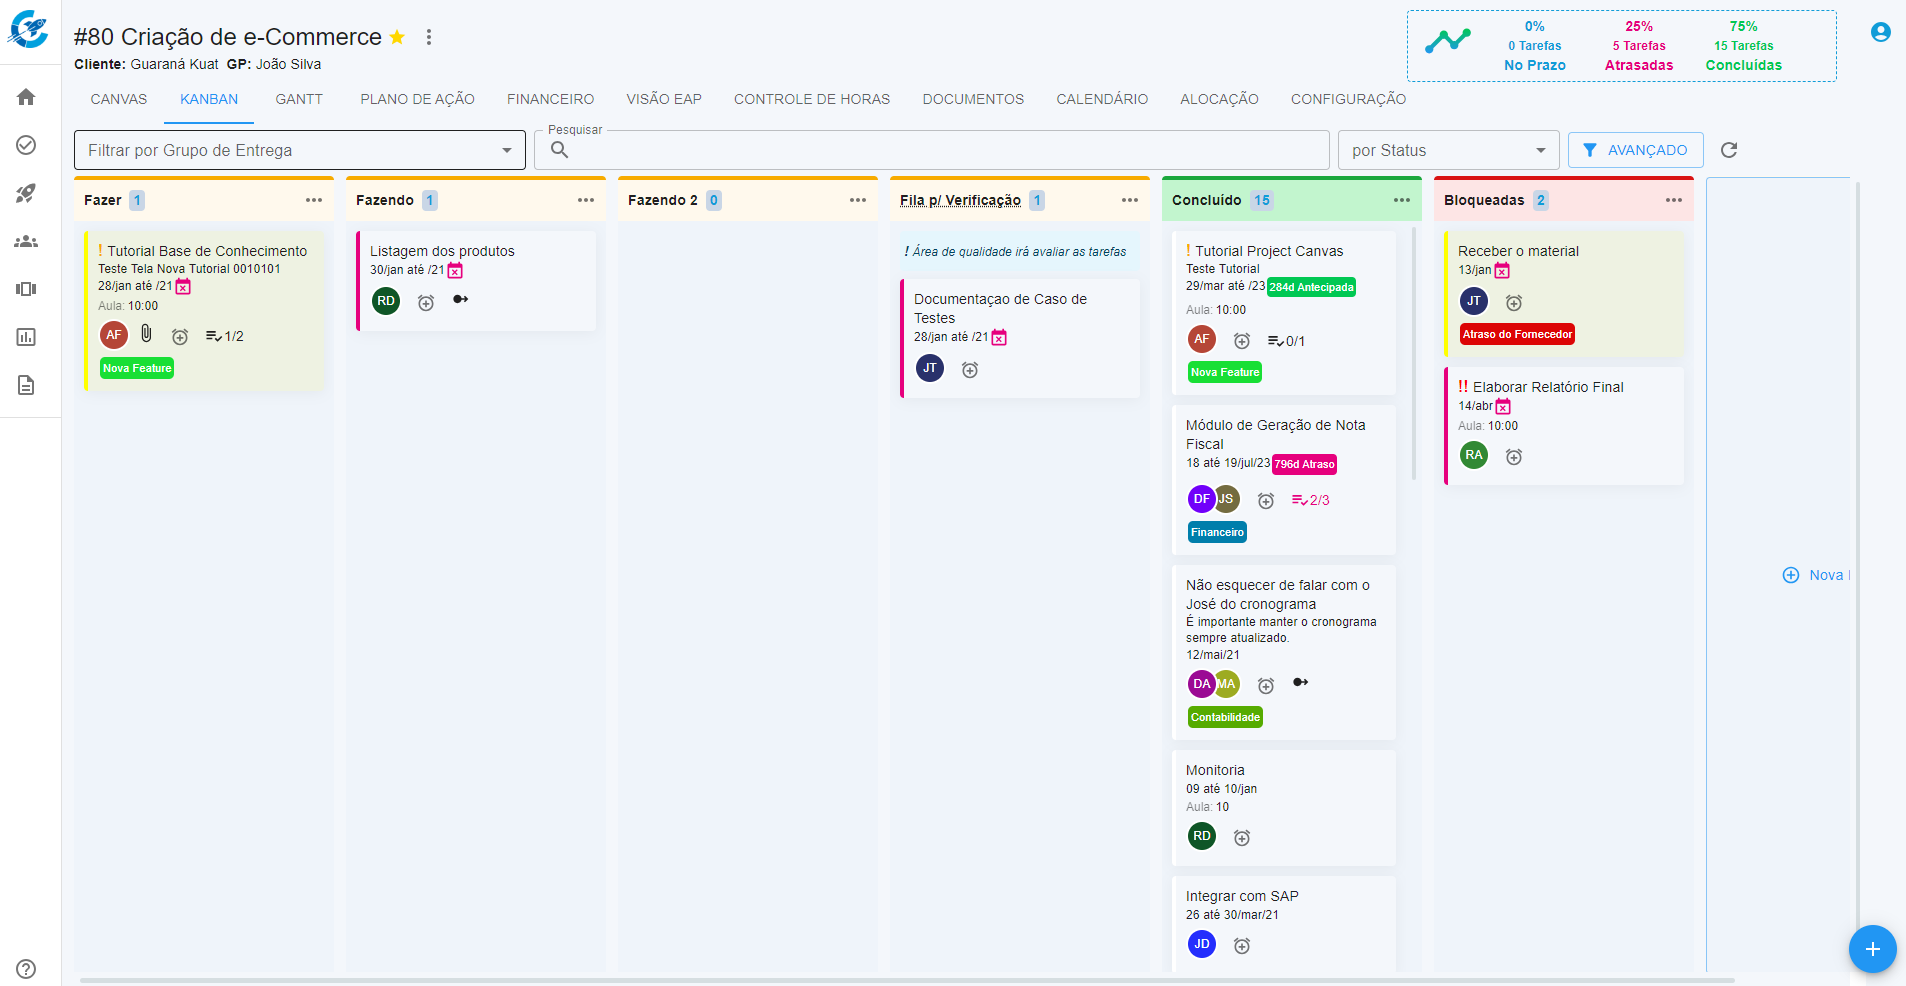Click the Pesquisar search field
The image size is (1906, 986).
(940, 150)
